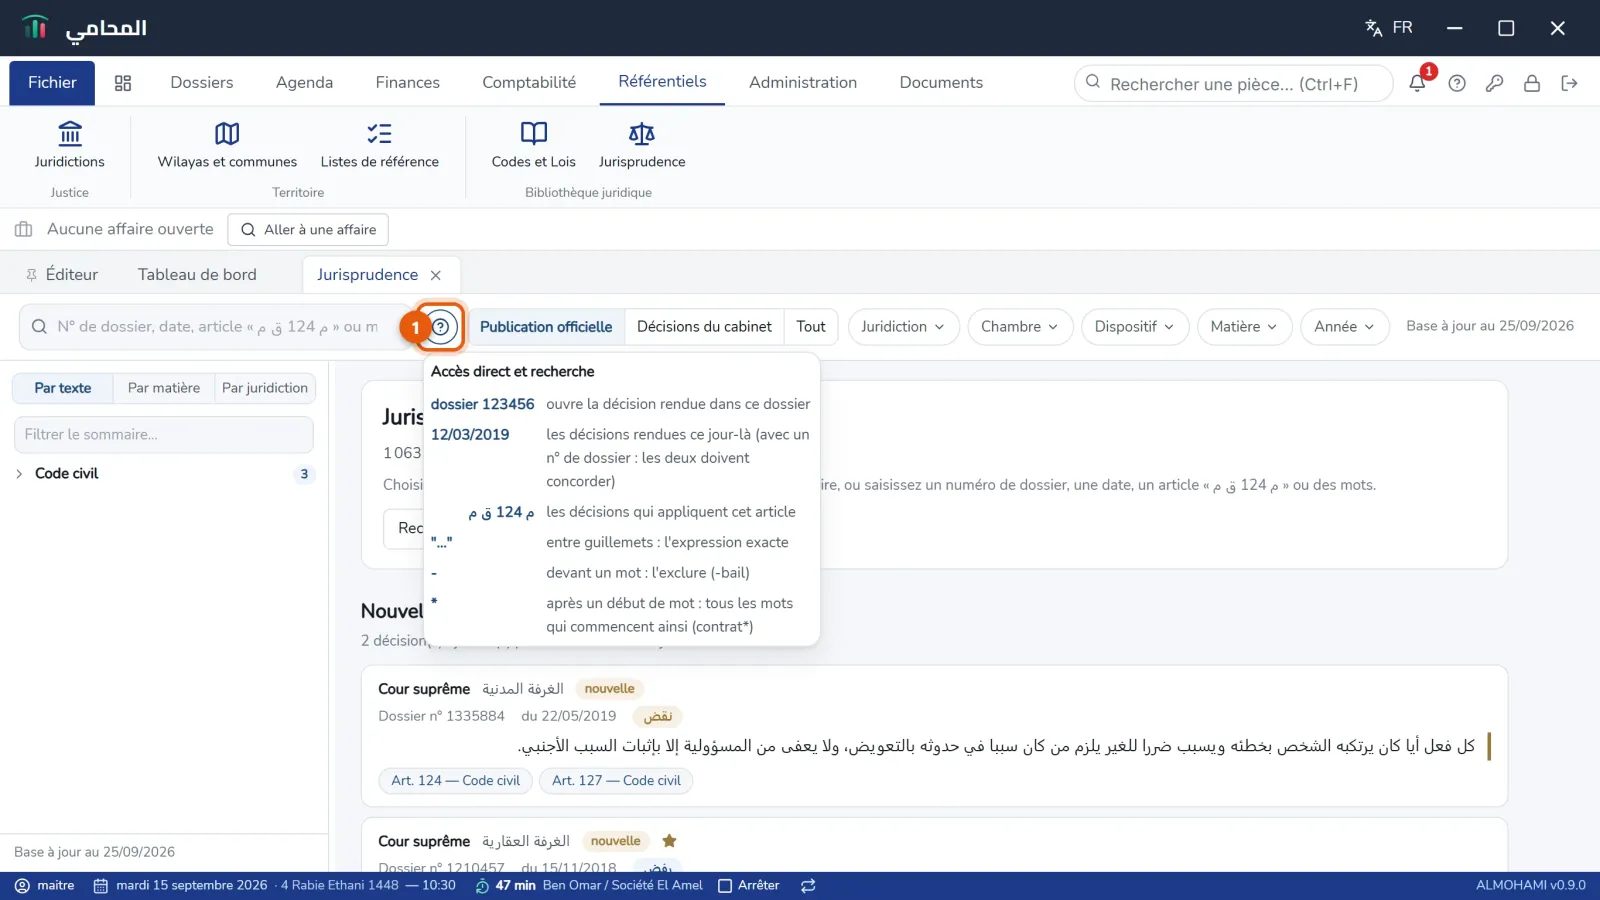Switch summary to Par matière

coord(164,388)
